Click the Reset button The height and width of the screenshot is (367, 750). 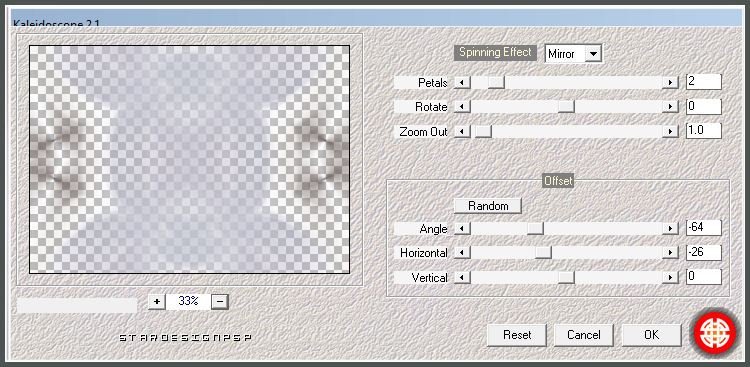(517, 335)
